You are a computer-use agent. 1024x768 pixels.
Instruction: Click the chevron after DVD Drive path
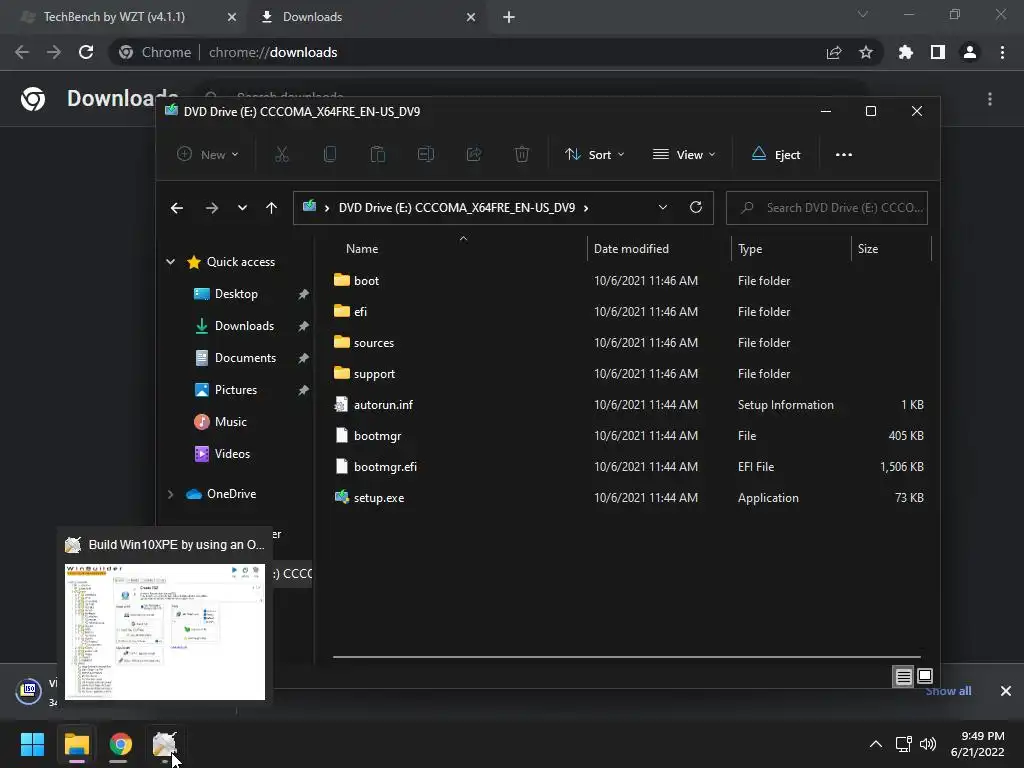[586, 208]
